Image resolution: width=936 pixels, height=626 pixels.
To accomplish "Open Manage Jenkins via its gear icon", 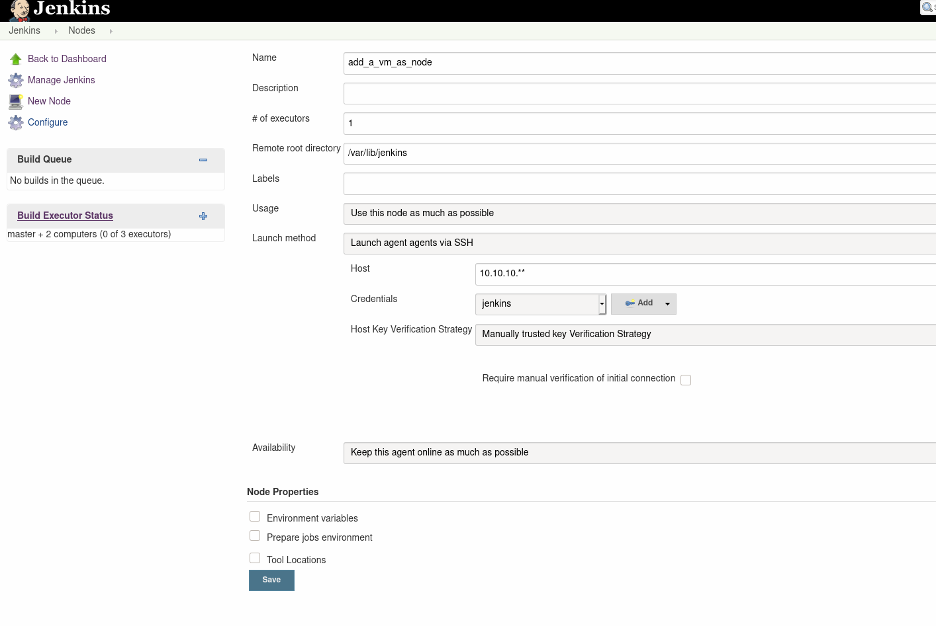I will click(x=14, y=80).
